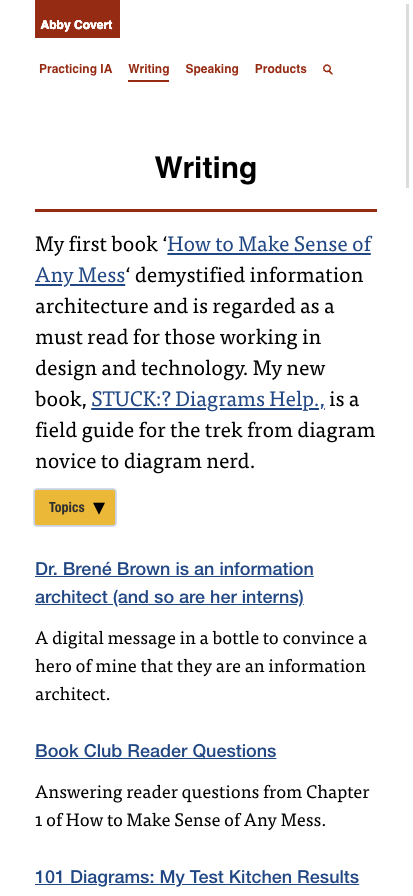Image resolution: width=413 pixels, height=896 pixels.
Task: Open the Speaking menu item
Action: coord(212,69)
